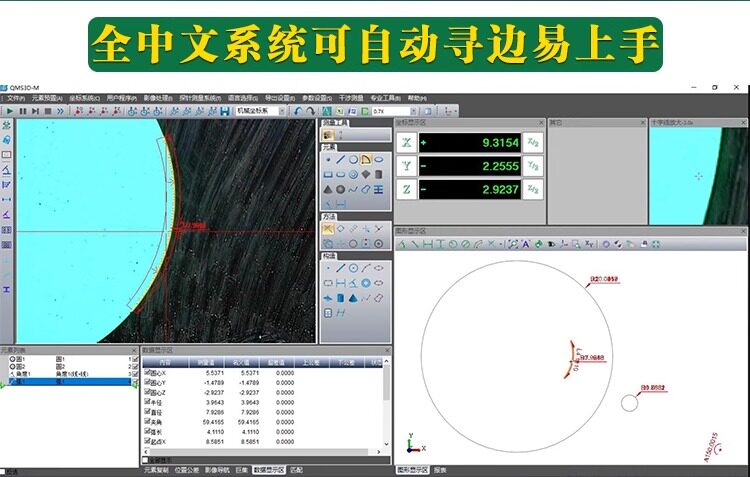Select the sphere element tool
The width and height of the screenshot is (750, 477).
pyautogui.click(x=340, y=189)
